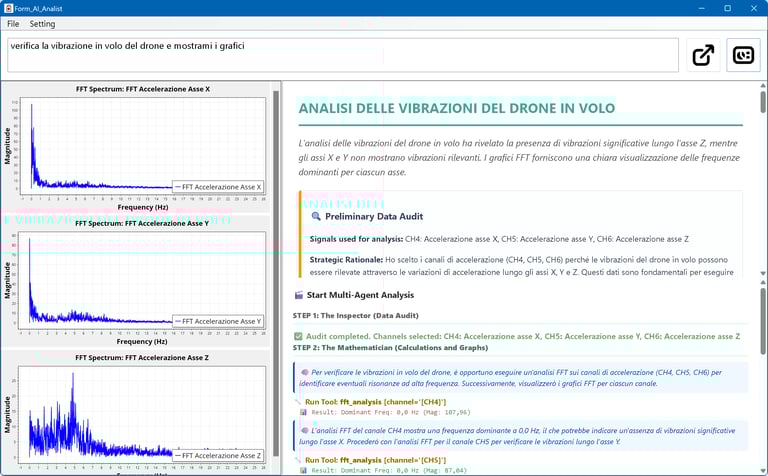
Task: Click the Start Multi-Agent Analysis text
Action: [x=360, y=295]
